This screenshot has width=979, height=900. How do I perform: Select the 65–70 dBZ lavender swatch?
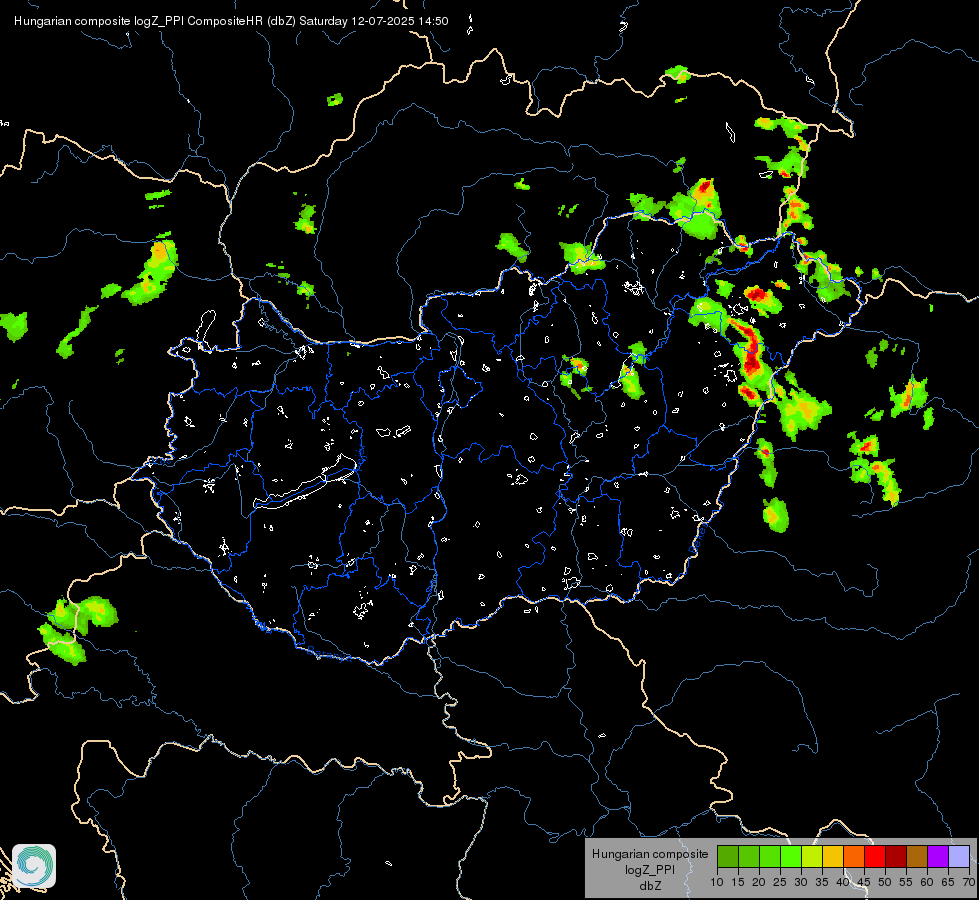pos(959,856)
